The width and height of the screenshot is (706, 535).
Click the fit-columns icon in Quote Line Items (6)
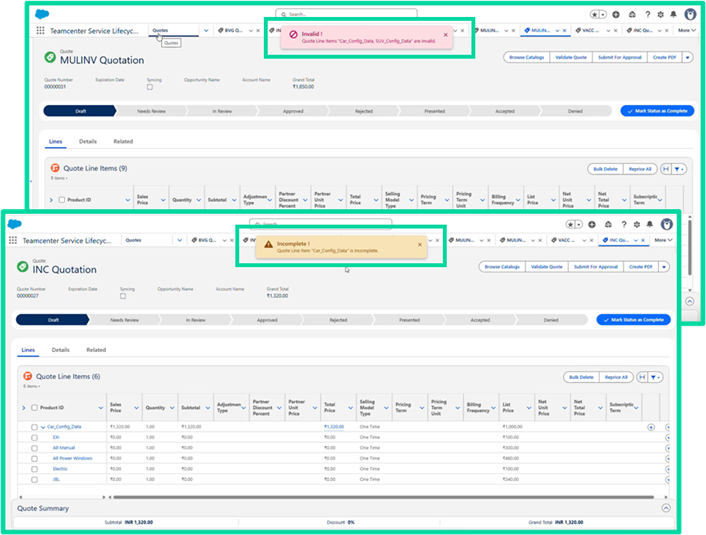642,377
